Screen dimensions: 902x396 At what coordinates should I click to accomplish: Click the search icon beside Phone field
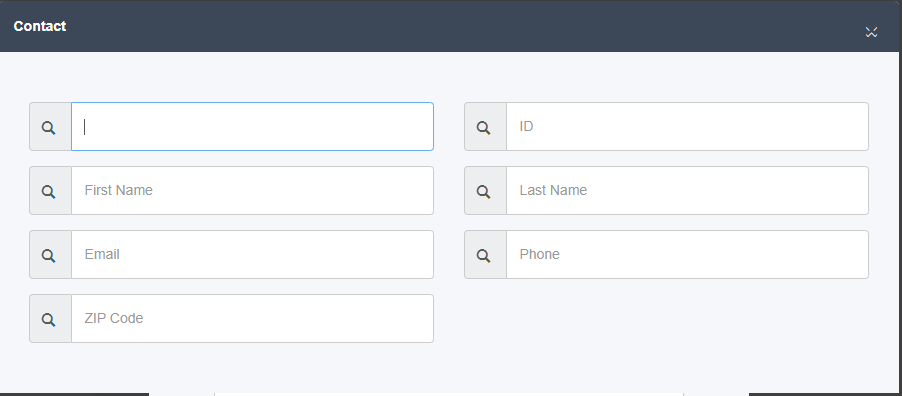pyautogui.click(x=484, y=255)
